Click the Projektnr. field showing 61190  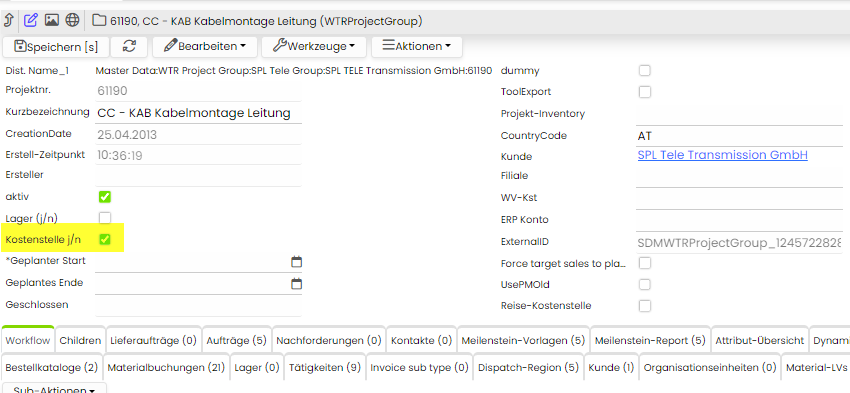[198, 91]
